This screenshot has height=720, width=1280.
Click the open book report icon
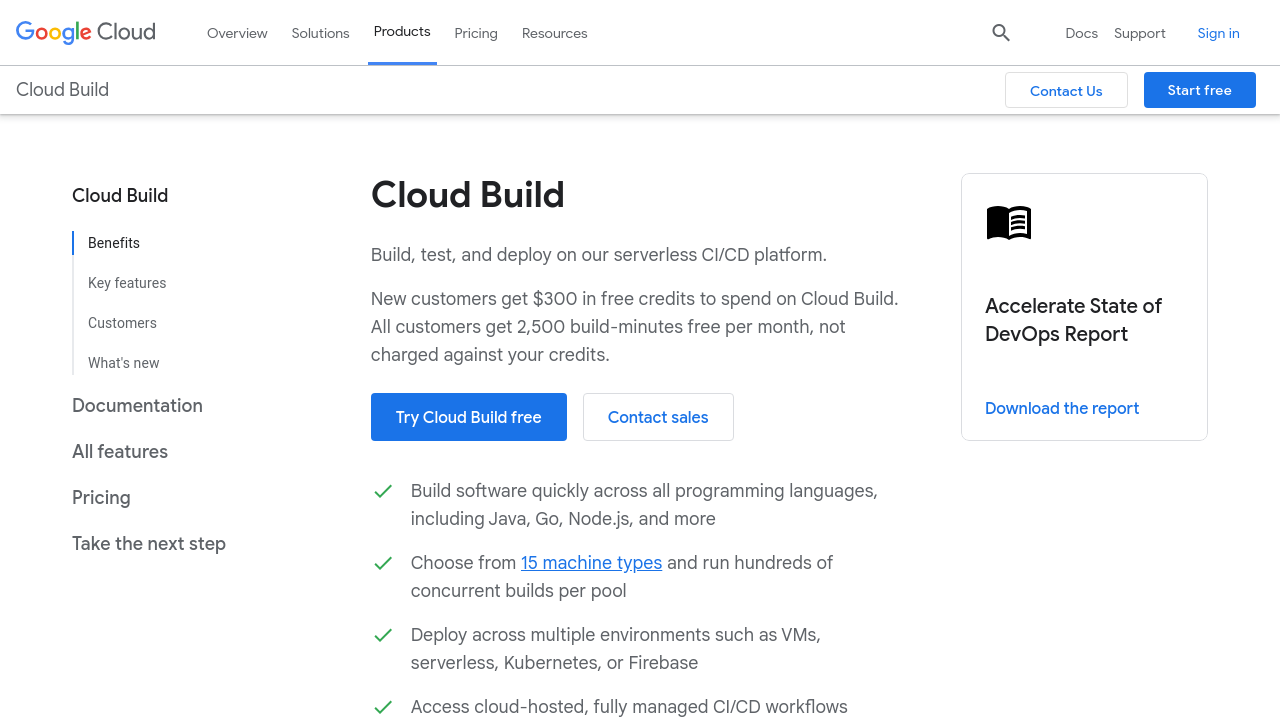(x=1008, y=222)
